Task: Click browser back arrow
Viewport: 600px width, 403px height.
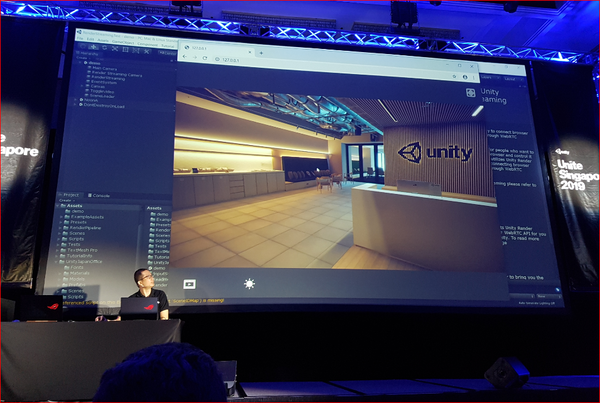Action: [x=185, y=57]
